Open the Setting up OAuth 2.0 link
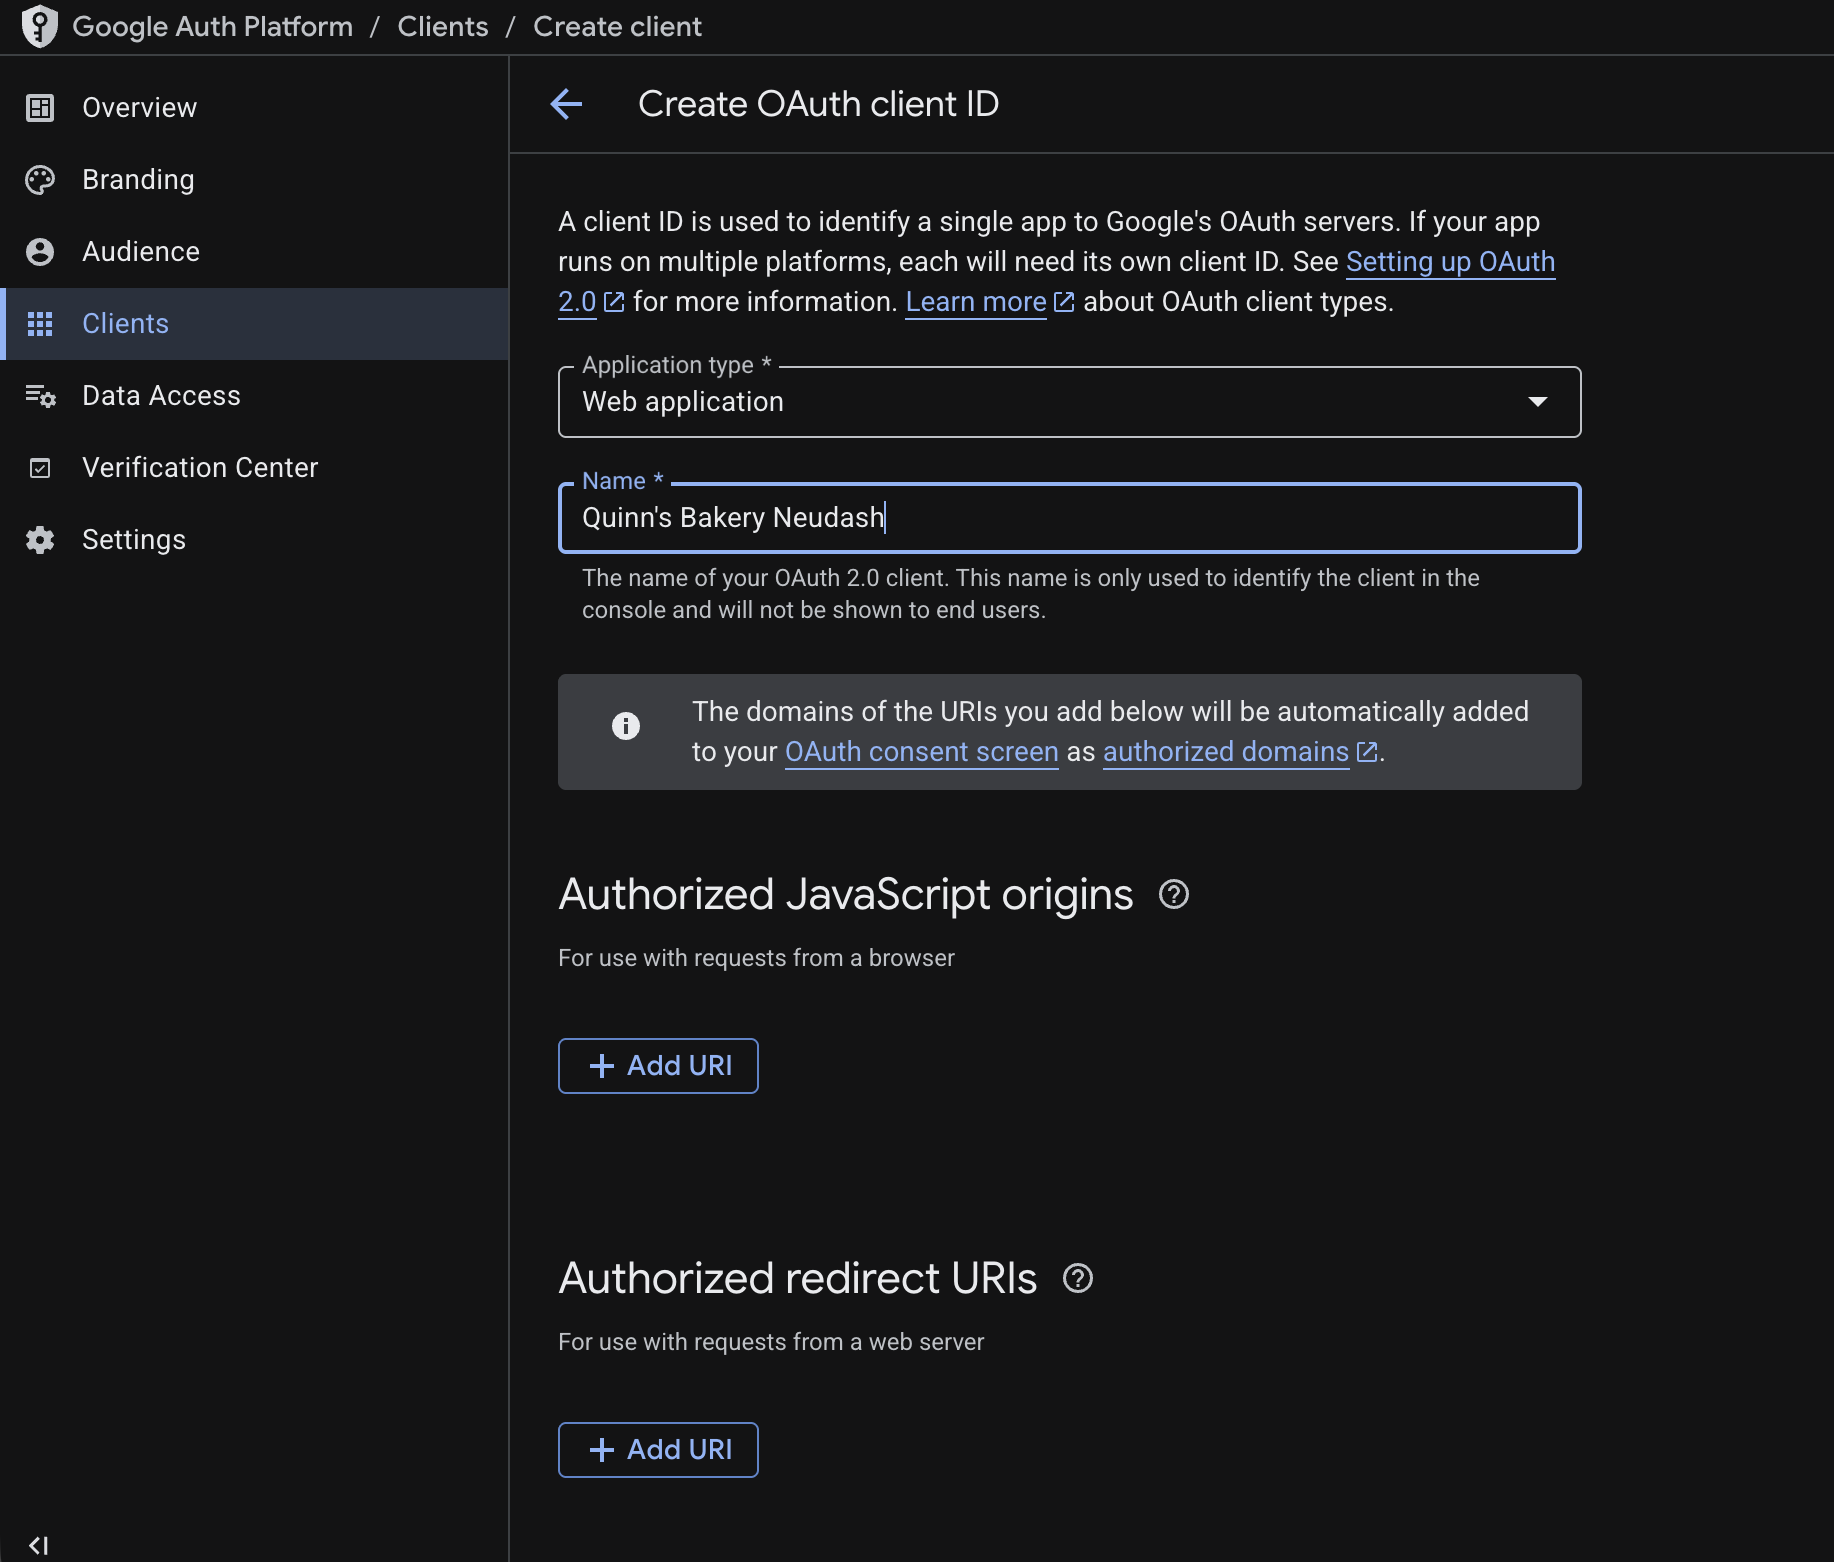 click(x=1451, y=261)
